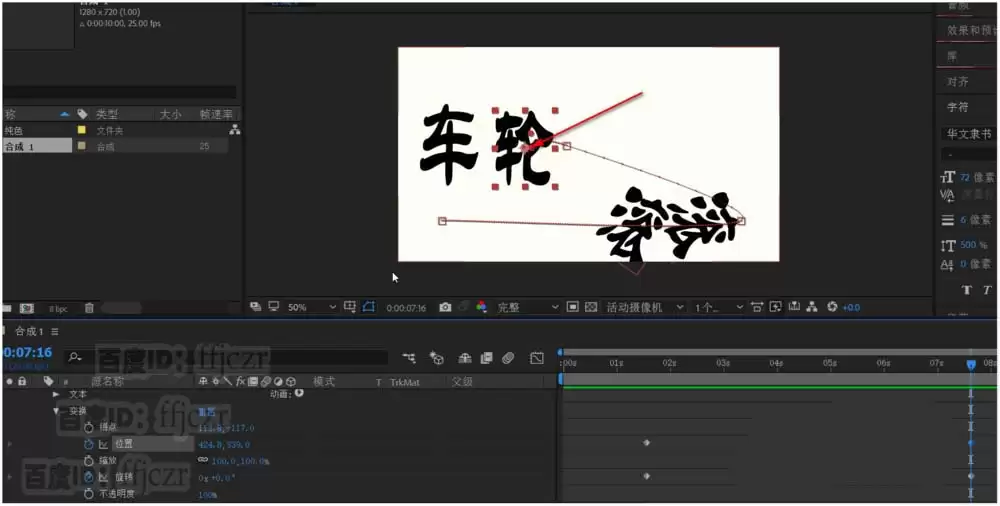Click the current time indicator playhead
This screenshot has width=1000, height=506.
[971, 364]
